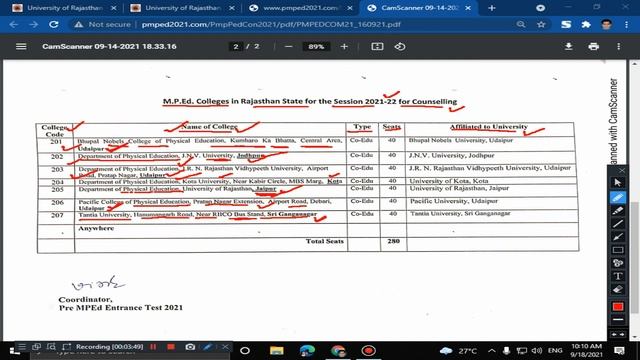Select the numbered steps/stamp tool
Viewport: 640px width, 360px height.
pyautogui.click(x=618, y=263)
